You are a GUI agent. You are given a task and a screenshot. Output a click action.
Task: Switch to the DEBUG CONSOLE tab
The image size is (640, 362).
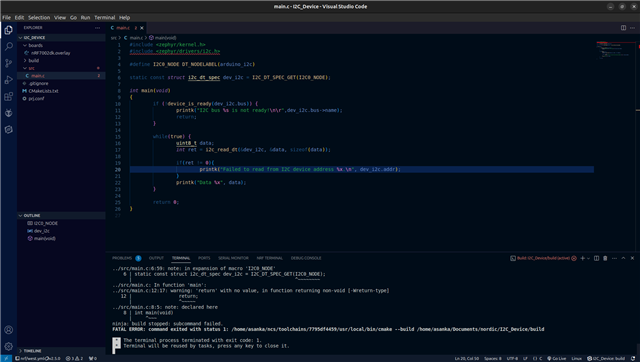(306, 258)
